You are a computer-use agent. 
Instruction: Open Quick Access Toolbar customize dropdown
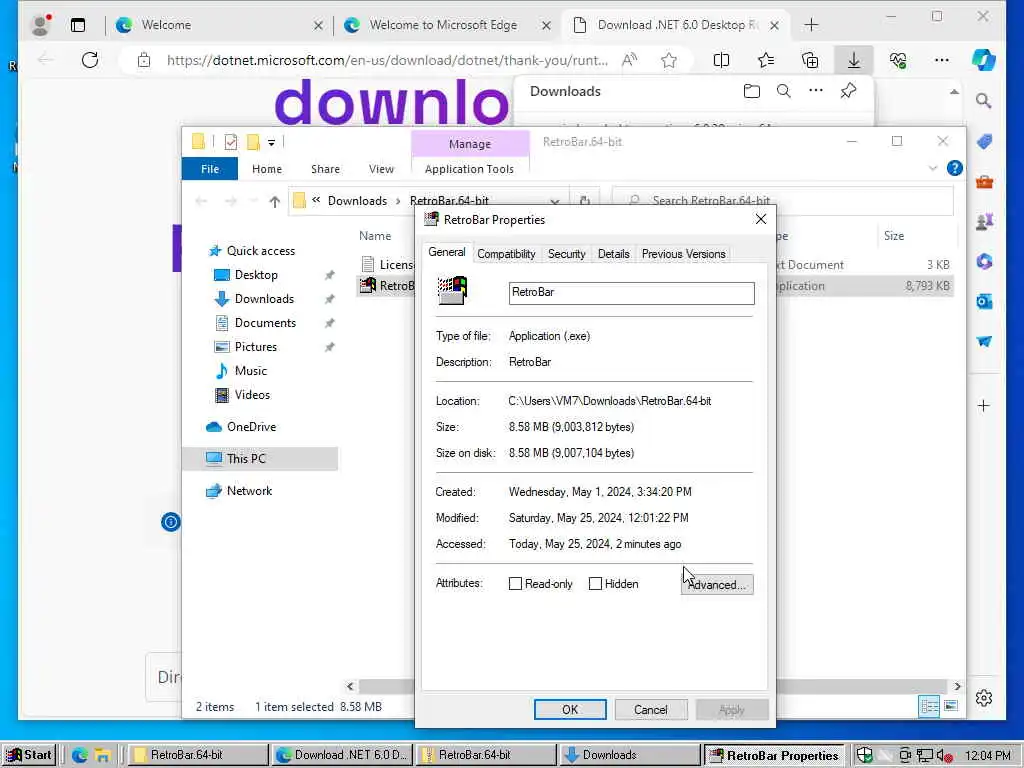[x=271, y=142]
